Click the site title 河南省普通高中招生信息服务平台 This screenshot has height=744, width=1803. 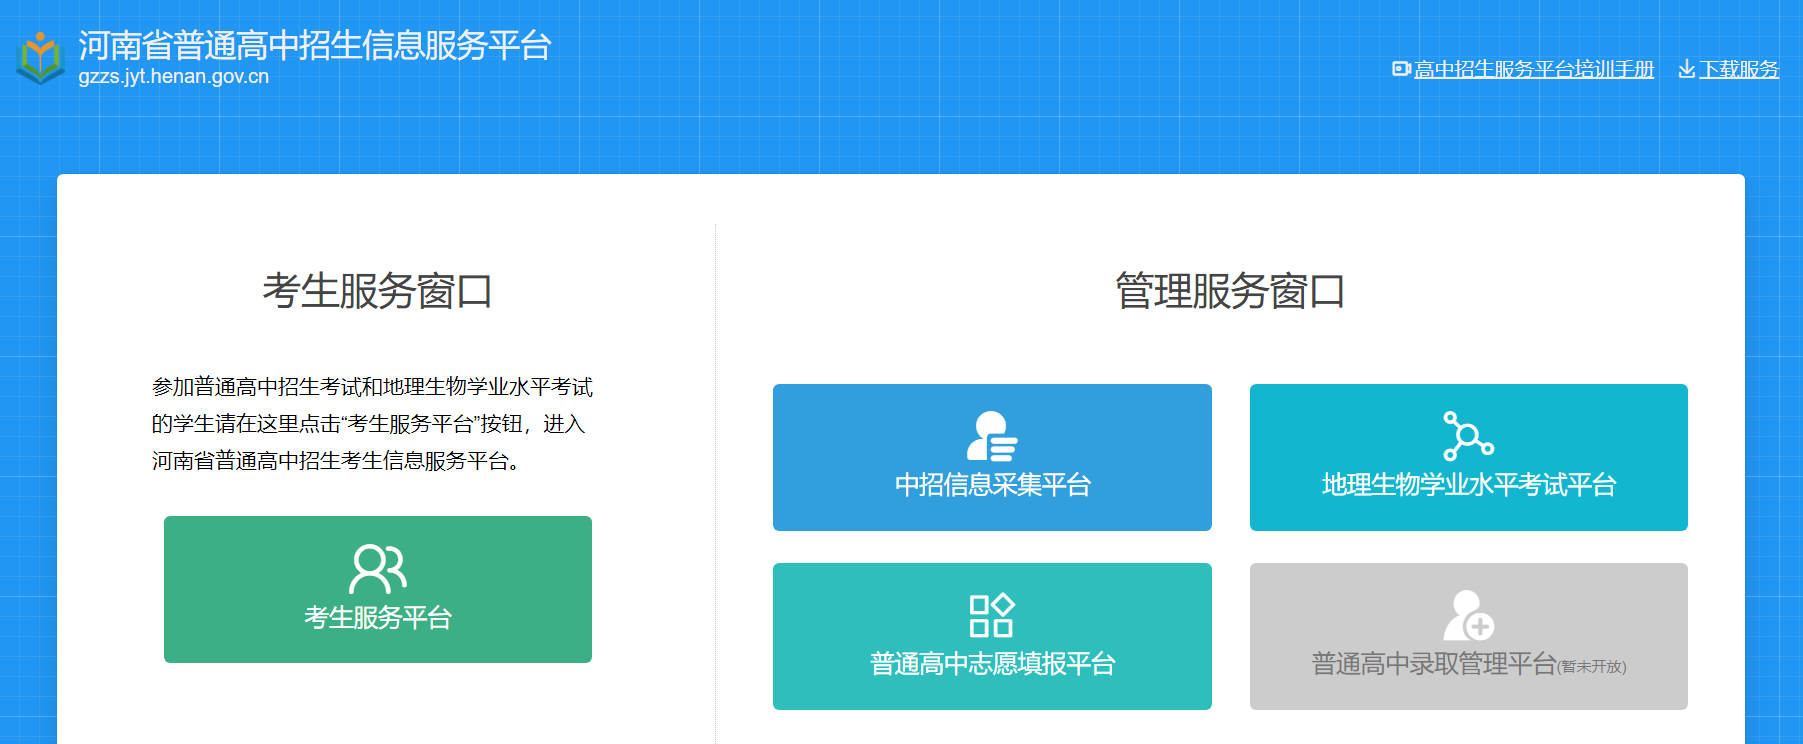pyautogui.click(x=315, y=45)
